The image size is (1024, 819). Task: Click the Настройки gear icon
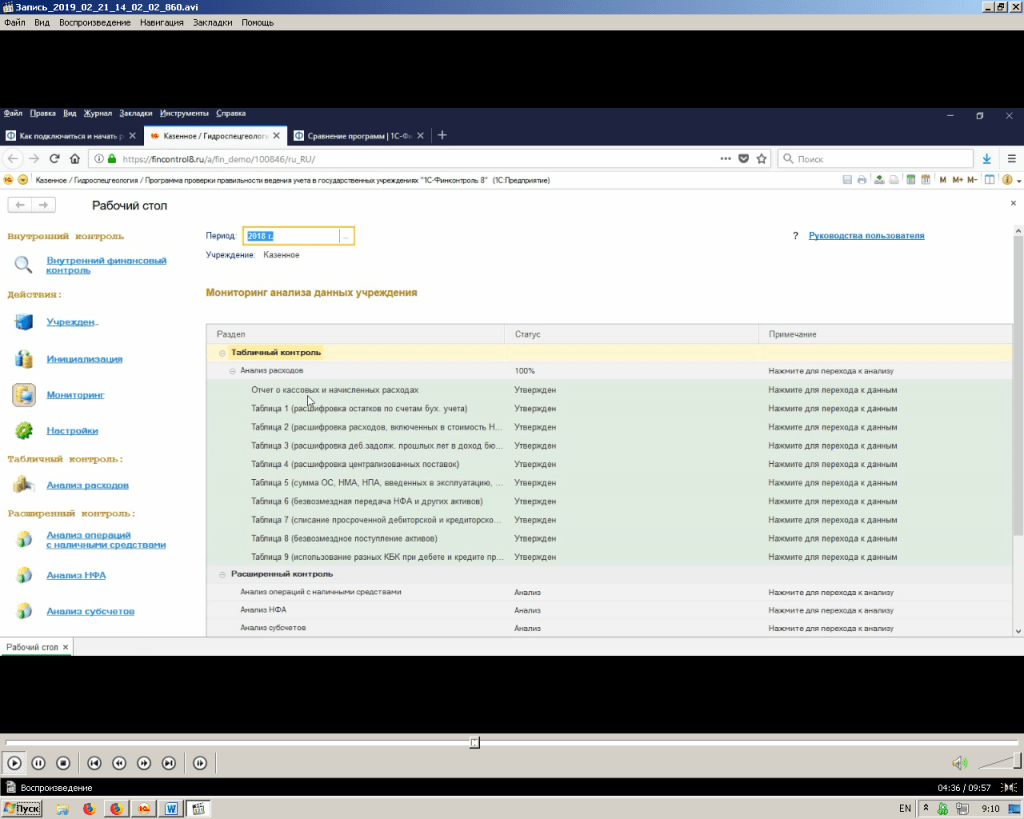click(x=24, y=431)
